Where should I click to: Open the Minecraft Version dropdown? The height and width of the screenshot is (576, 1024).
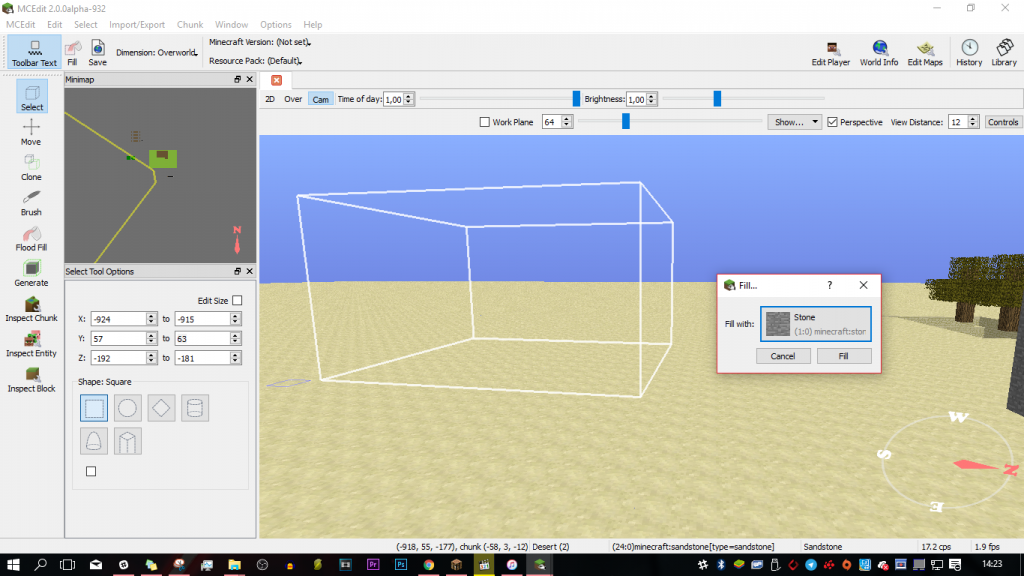pyautogui.click(x=260, y=42)
